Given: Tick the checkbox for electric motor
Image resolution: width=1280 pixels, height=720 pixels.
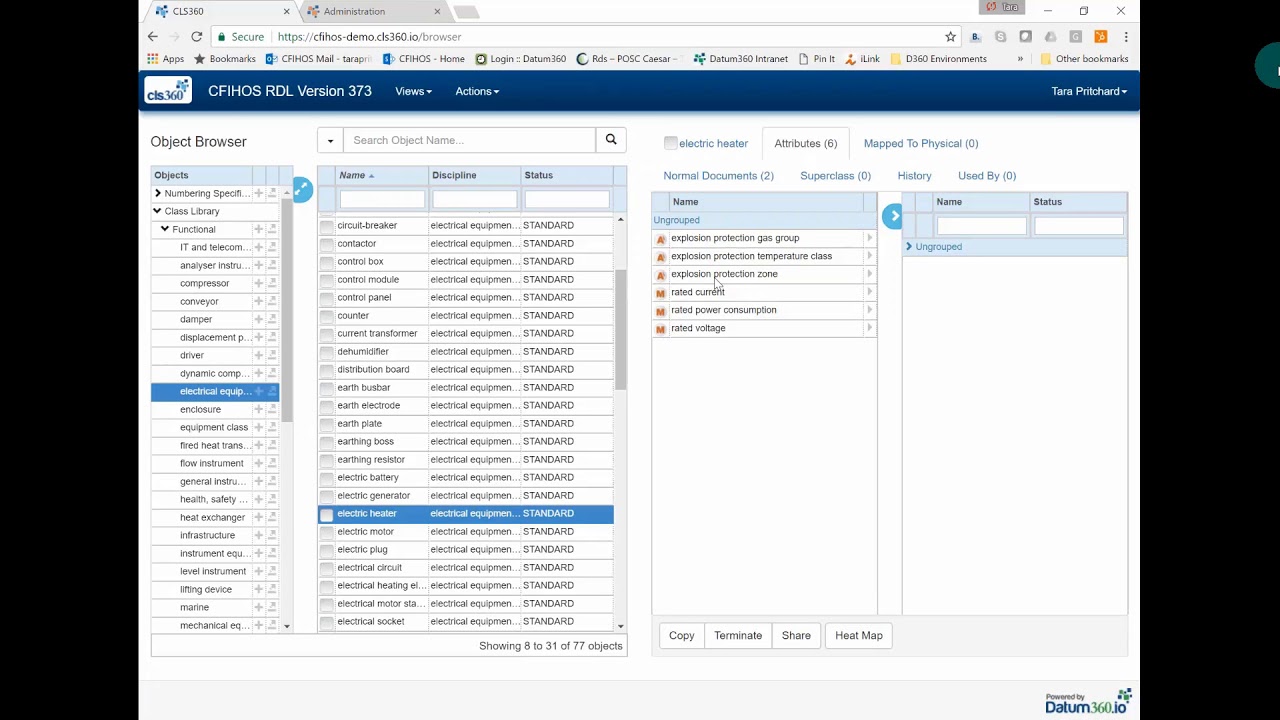Looking at the screenshot, I should 326,532.
